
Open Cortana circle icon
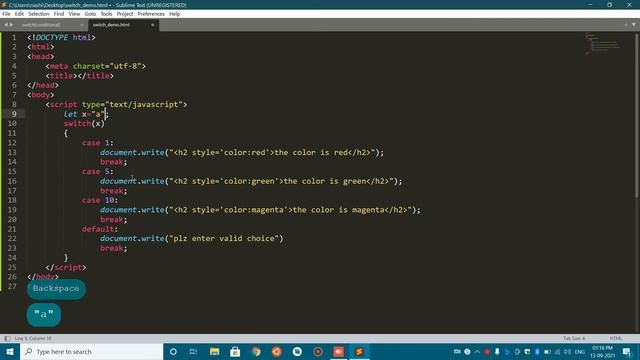173,351
